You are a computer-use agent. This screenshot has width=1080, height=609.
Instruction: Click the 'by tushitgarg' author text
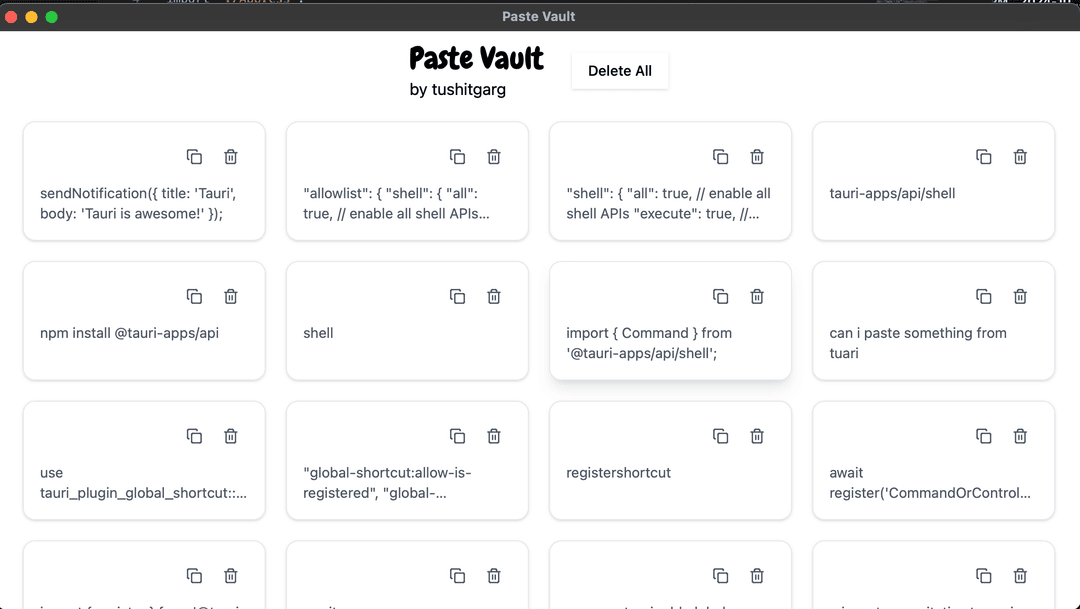pos(458,90)
